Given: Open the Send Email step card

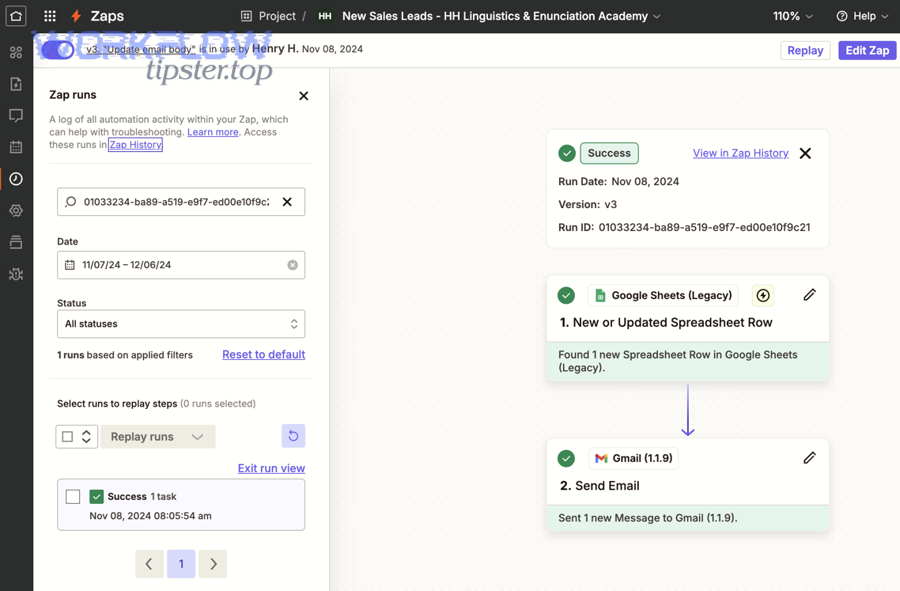Looking at the screenshot, I should click(x=688, y=485).
